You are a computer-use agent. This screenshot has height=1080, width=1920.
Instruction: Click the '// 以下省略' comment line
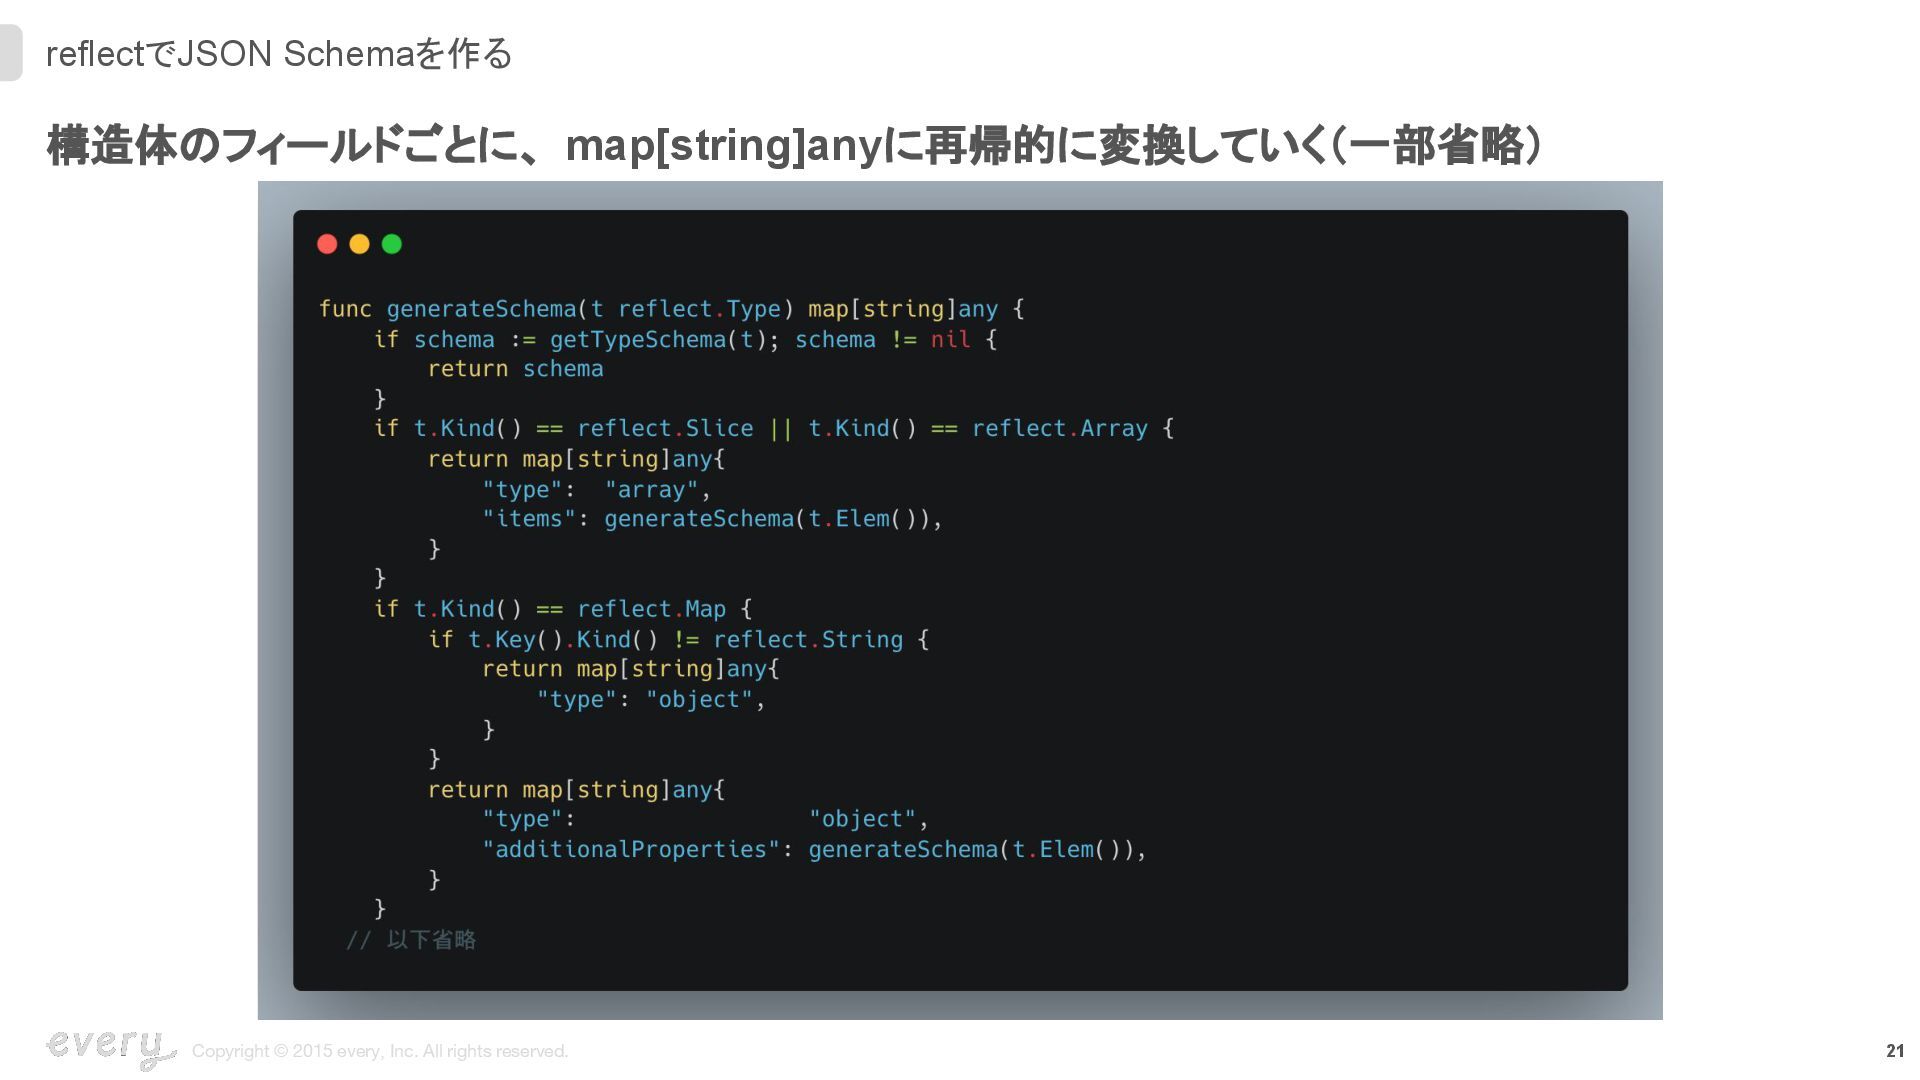[x=411, y=940]
